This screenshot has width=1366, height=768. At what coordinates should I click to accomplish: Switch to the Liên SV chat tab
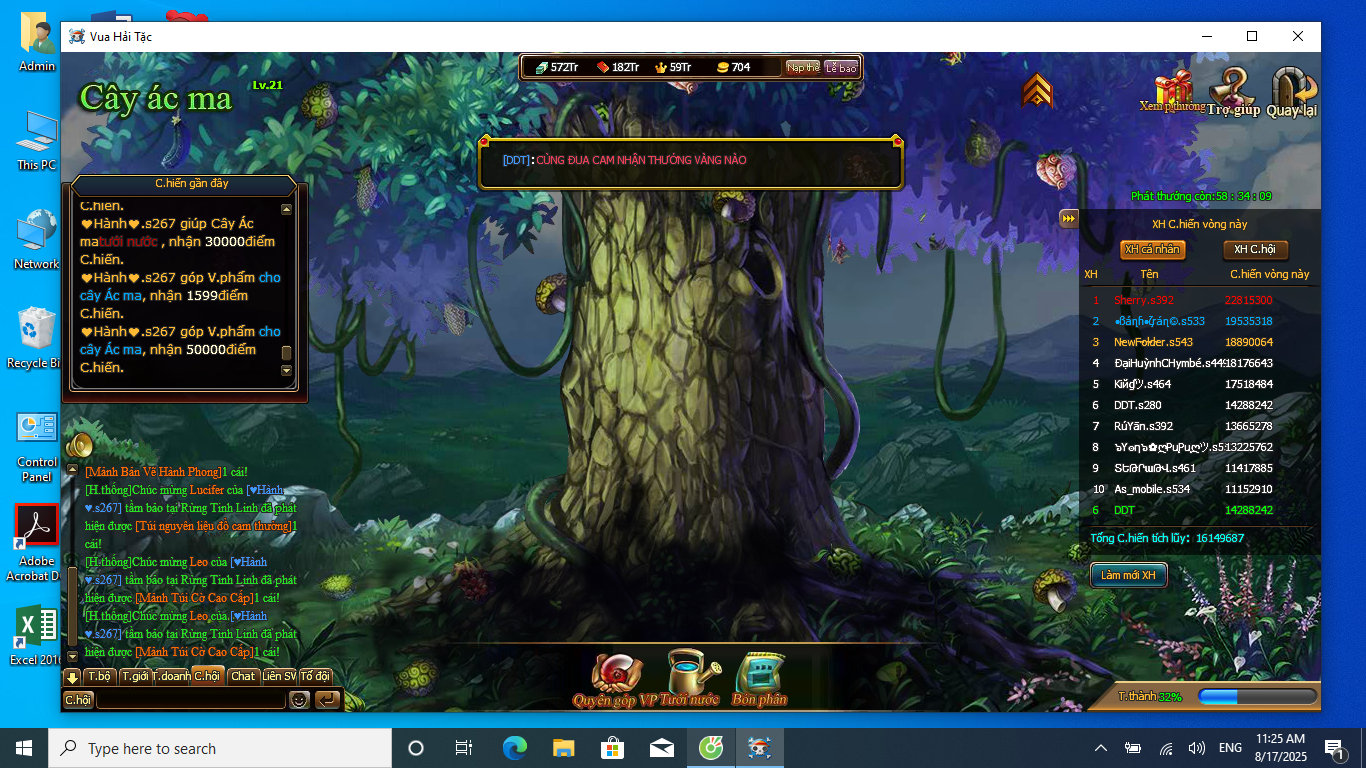coord(279,676)
